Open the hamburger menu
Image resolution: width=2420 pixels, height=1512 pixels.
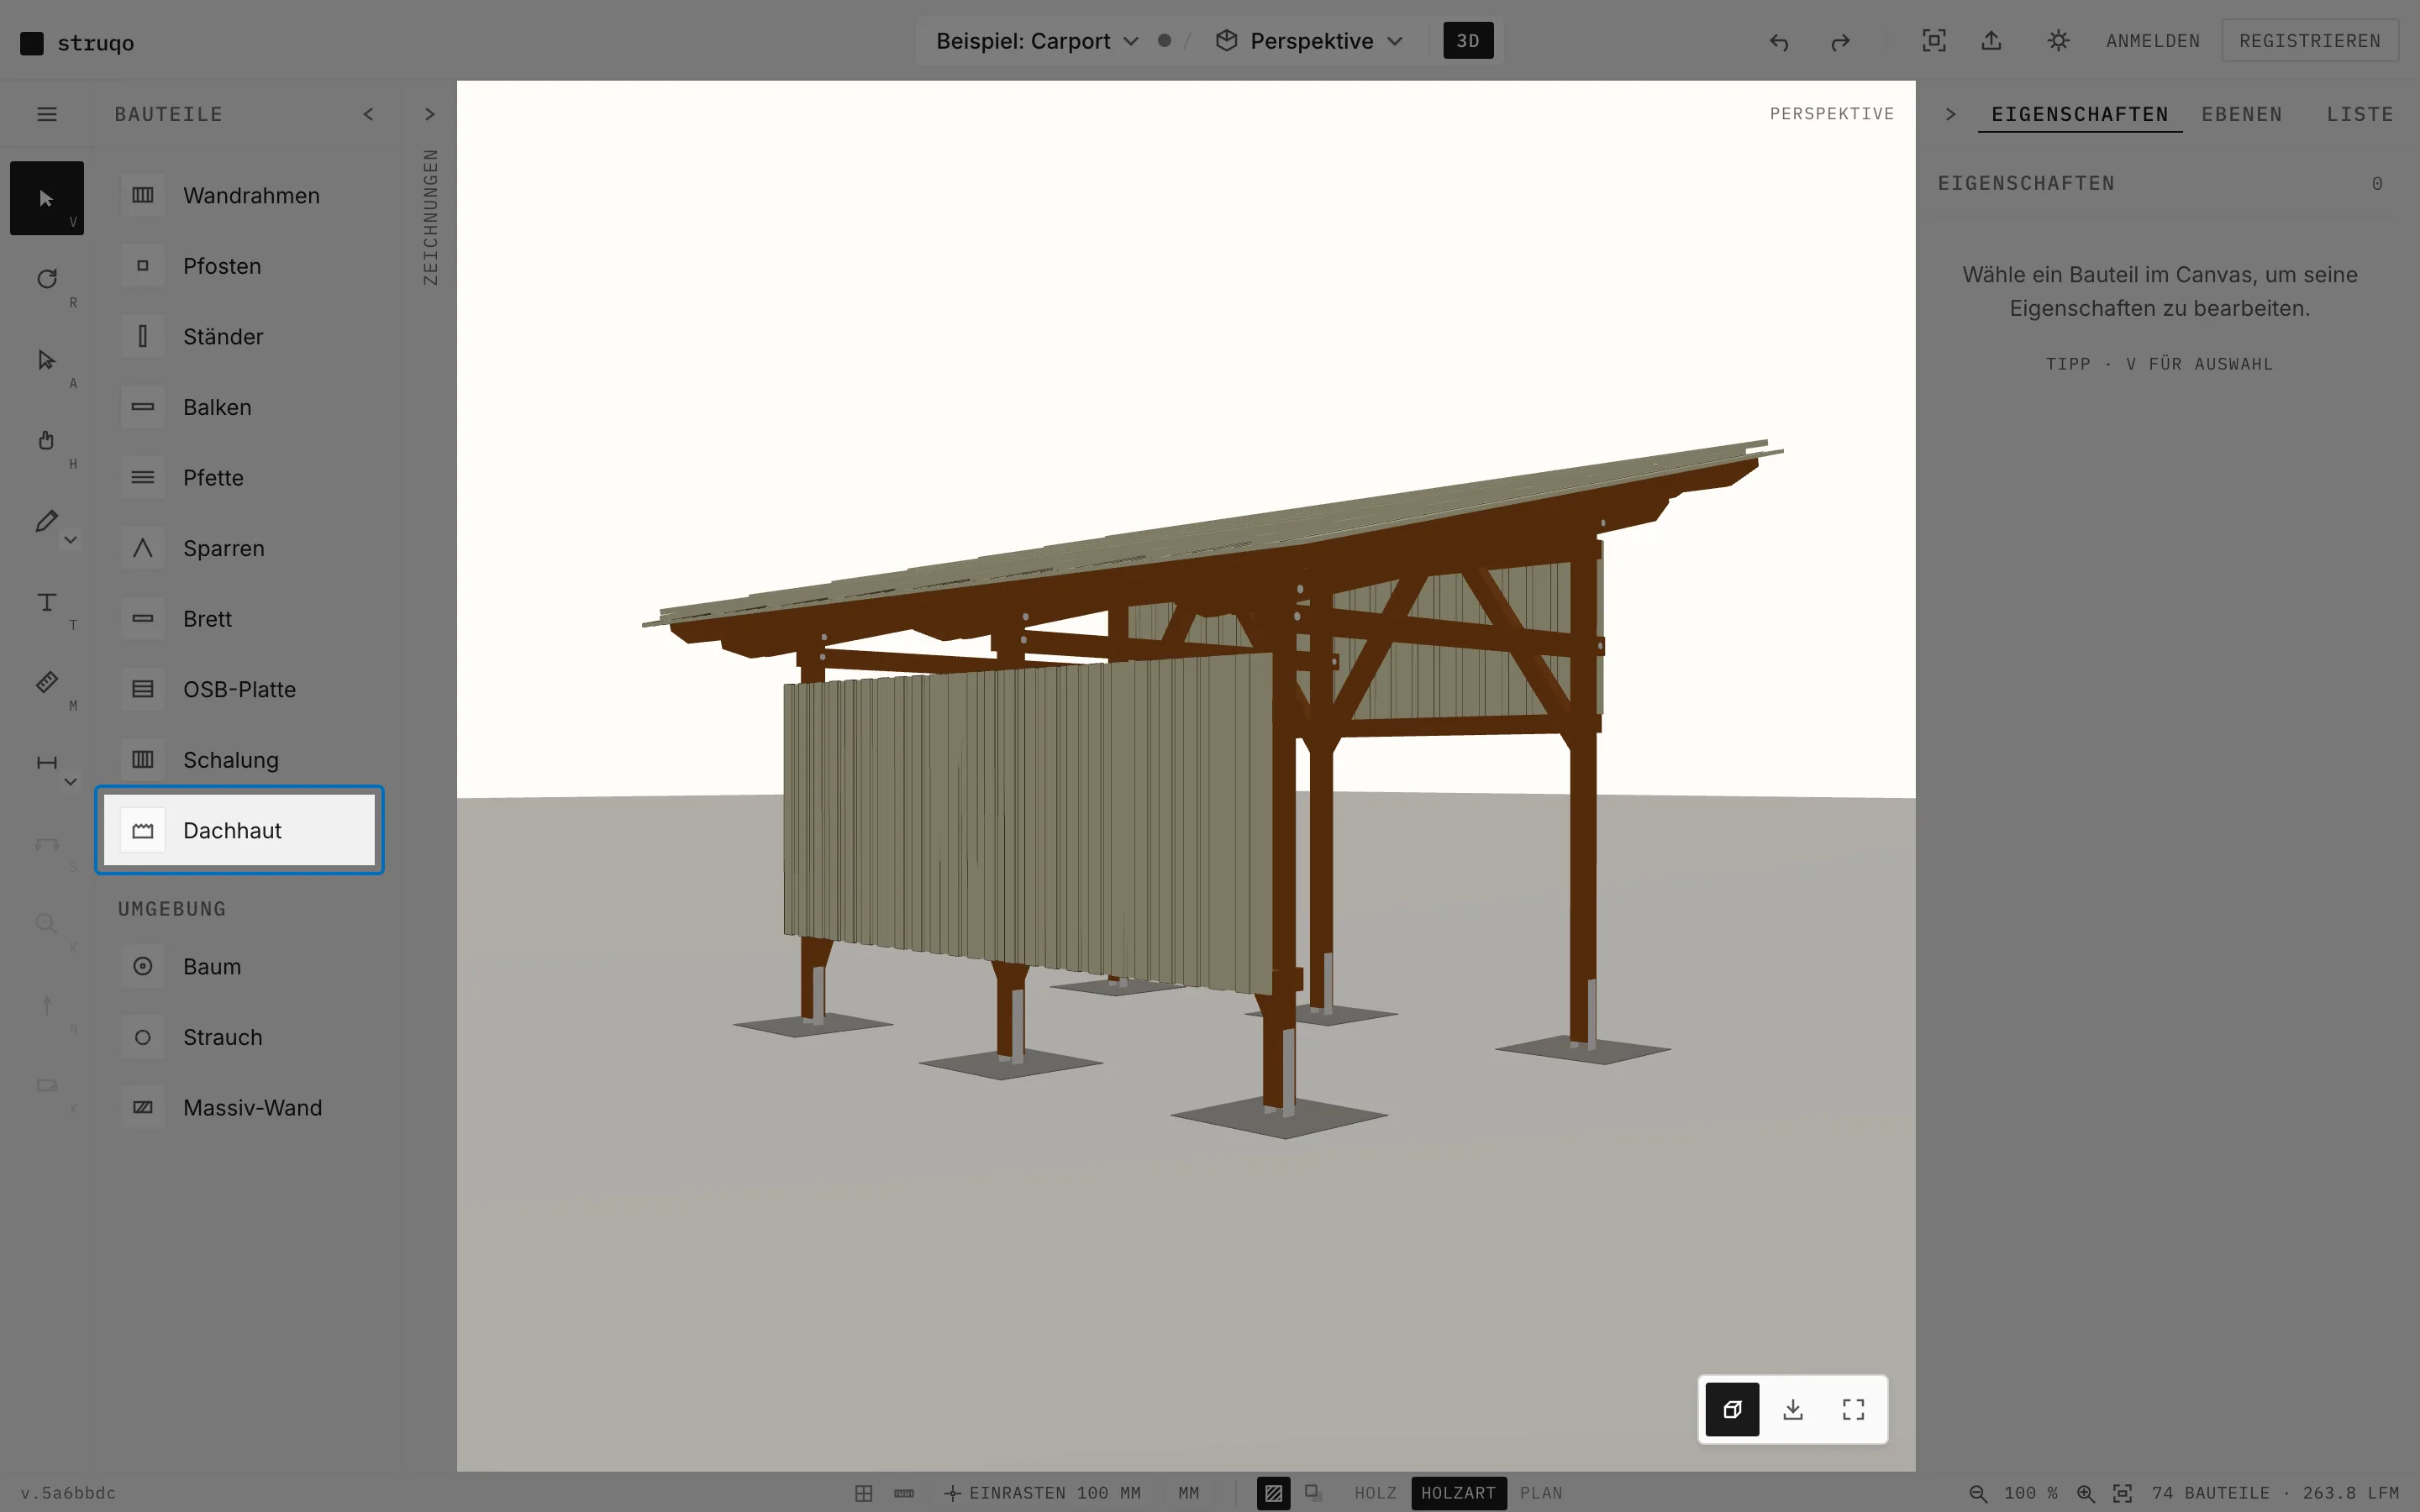(46, 114)
